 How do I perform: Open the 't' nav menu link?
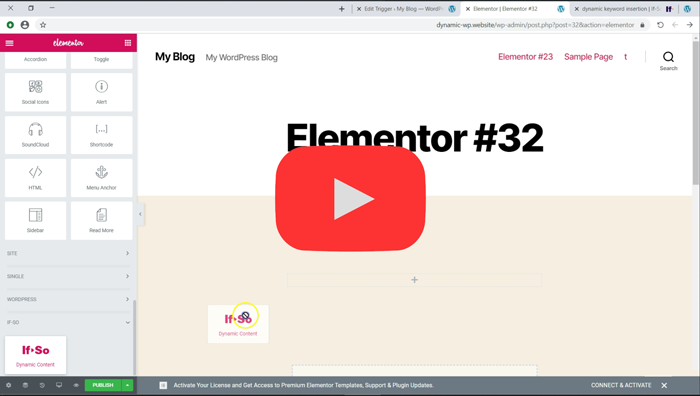(x=625, y=57)
